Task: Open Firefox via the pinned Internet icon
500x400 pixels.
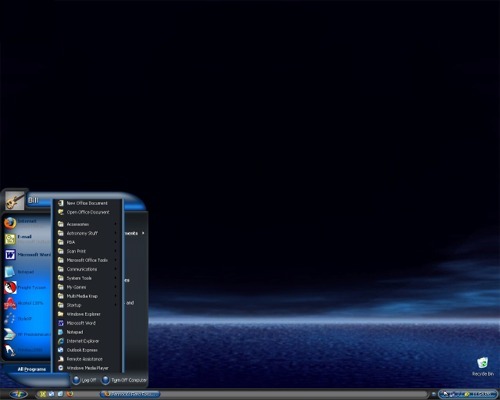Action: [x=10, y=223]
